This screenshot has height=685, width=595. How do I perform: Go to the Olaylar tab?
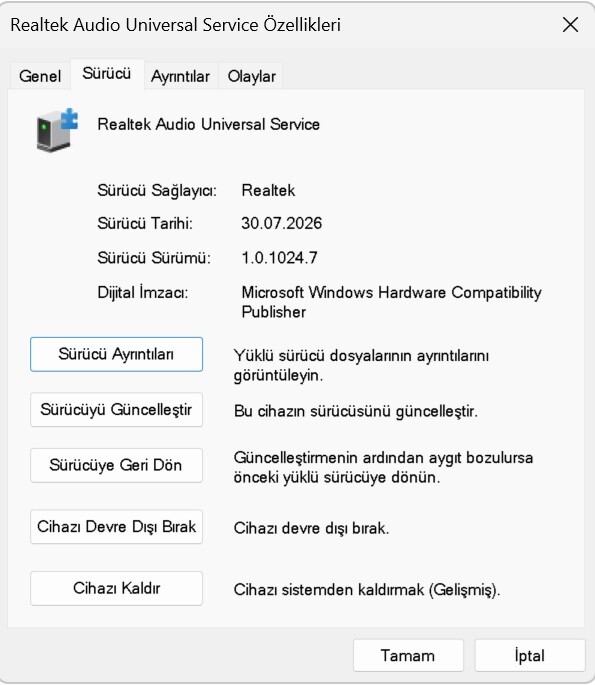point(252,76)
